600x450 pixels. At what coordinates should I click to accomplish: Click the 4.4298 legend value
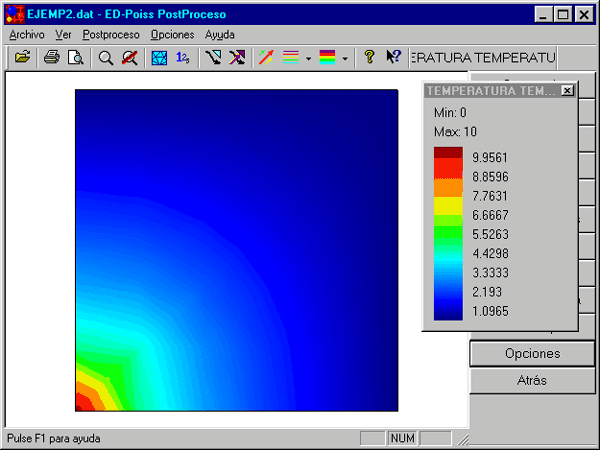point(490,253)
